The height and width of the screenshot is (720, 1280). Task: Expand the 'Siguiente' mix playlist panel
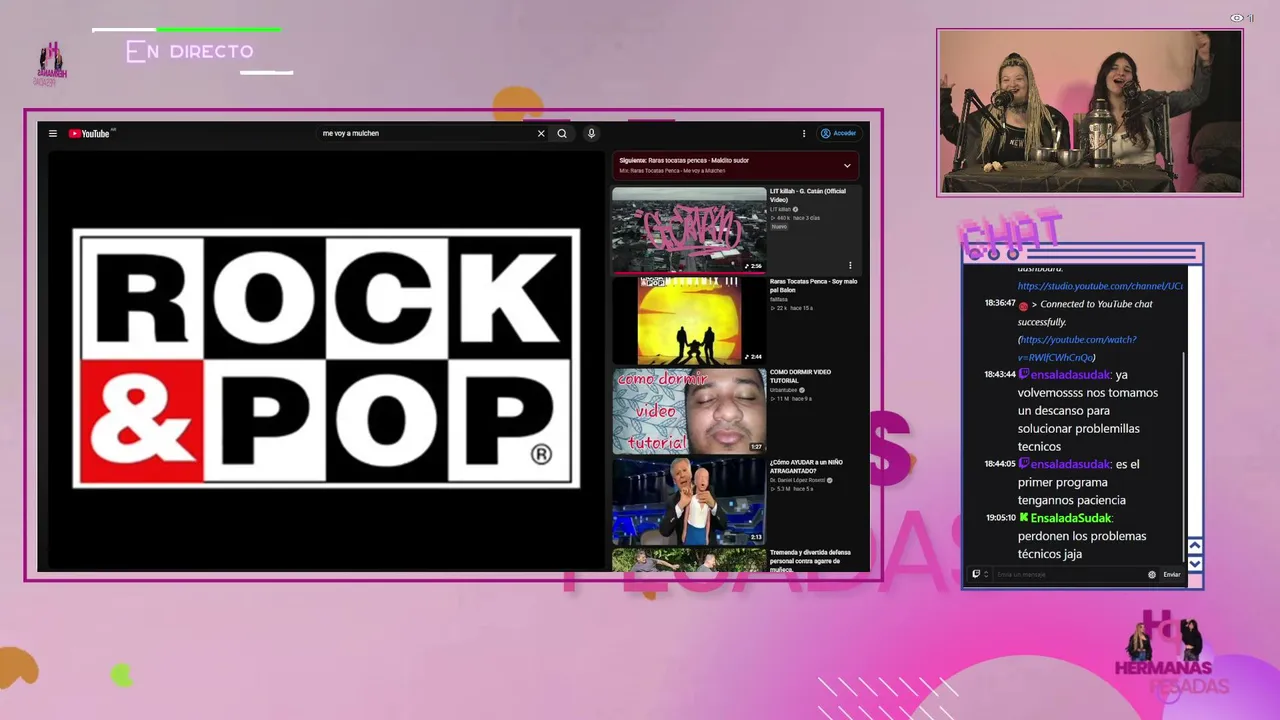tap(847, 165)
